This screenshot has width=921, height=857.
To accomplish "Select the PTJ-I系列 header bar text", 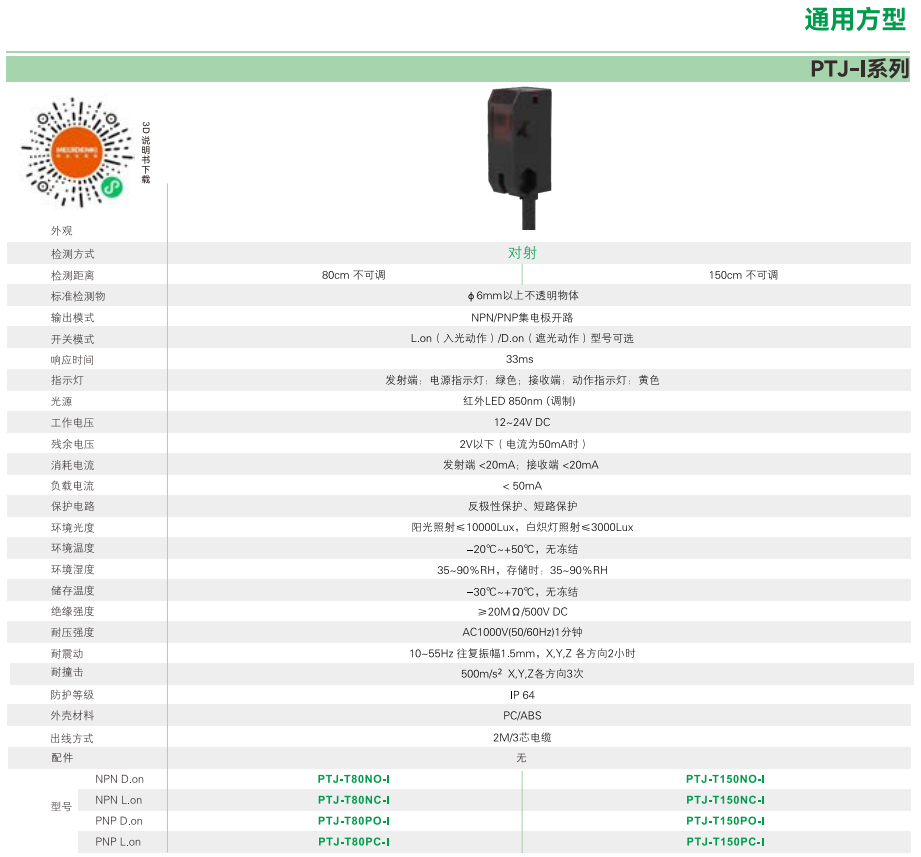I will click(859, 69).
